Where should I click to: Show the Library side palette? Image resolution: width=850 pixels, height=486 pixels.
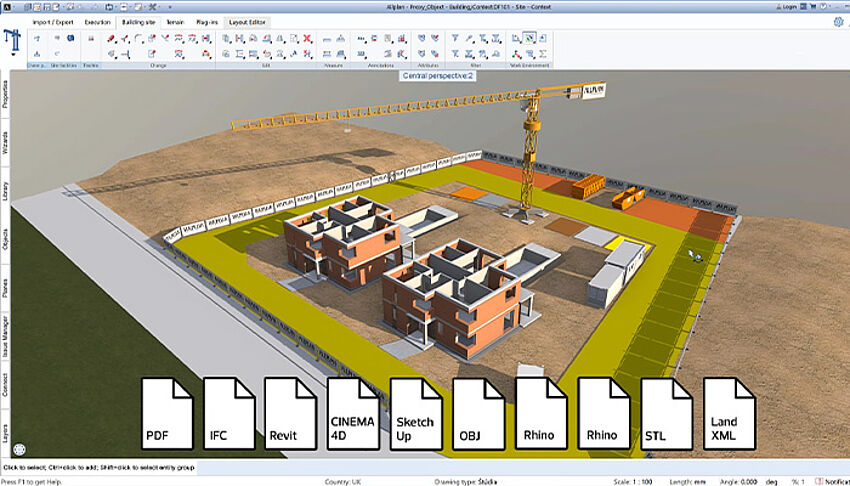[x=5, y=190]
